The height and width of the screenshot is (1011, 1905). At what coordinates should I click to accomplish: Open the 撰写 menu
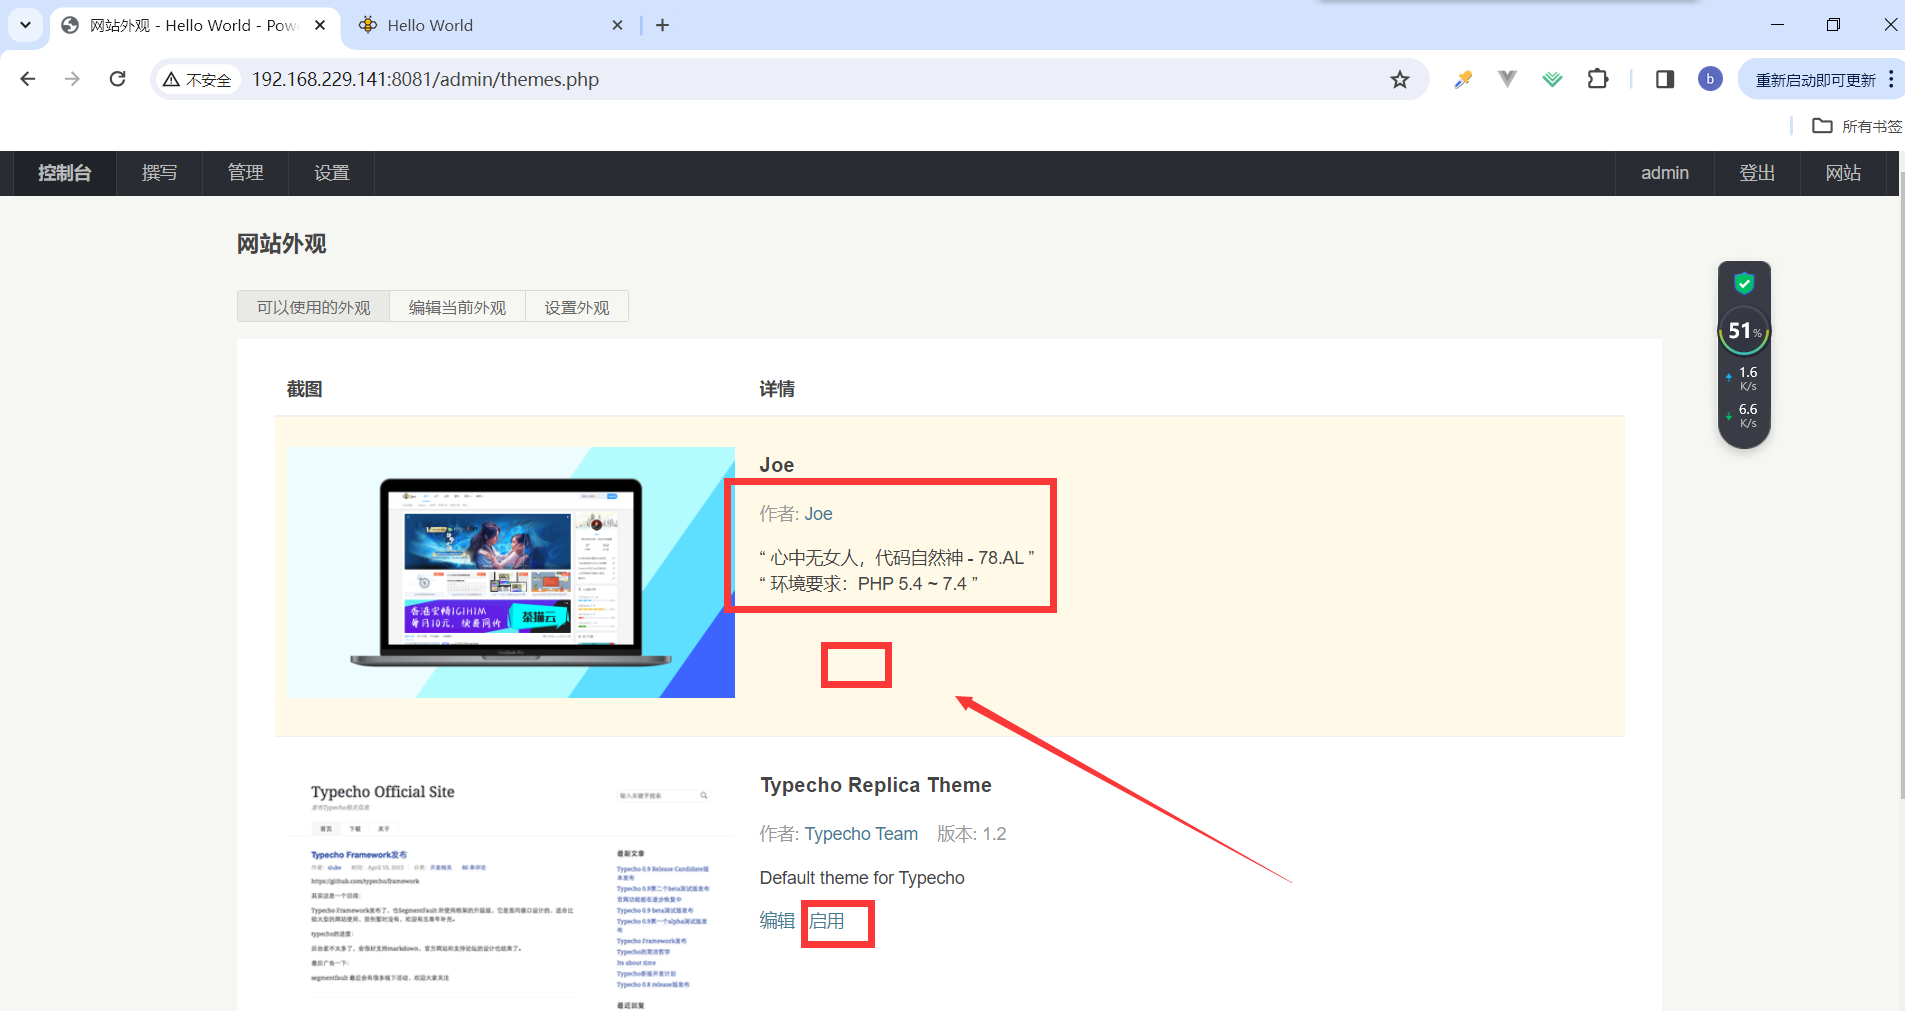coord(160,173)
